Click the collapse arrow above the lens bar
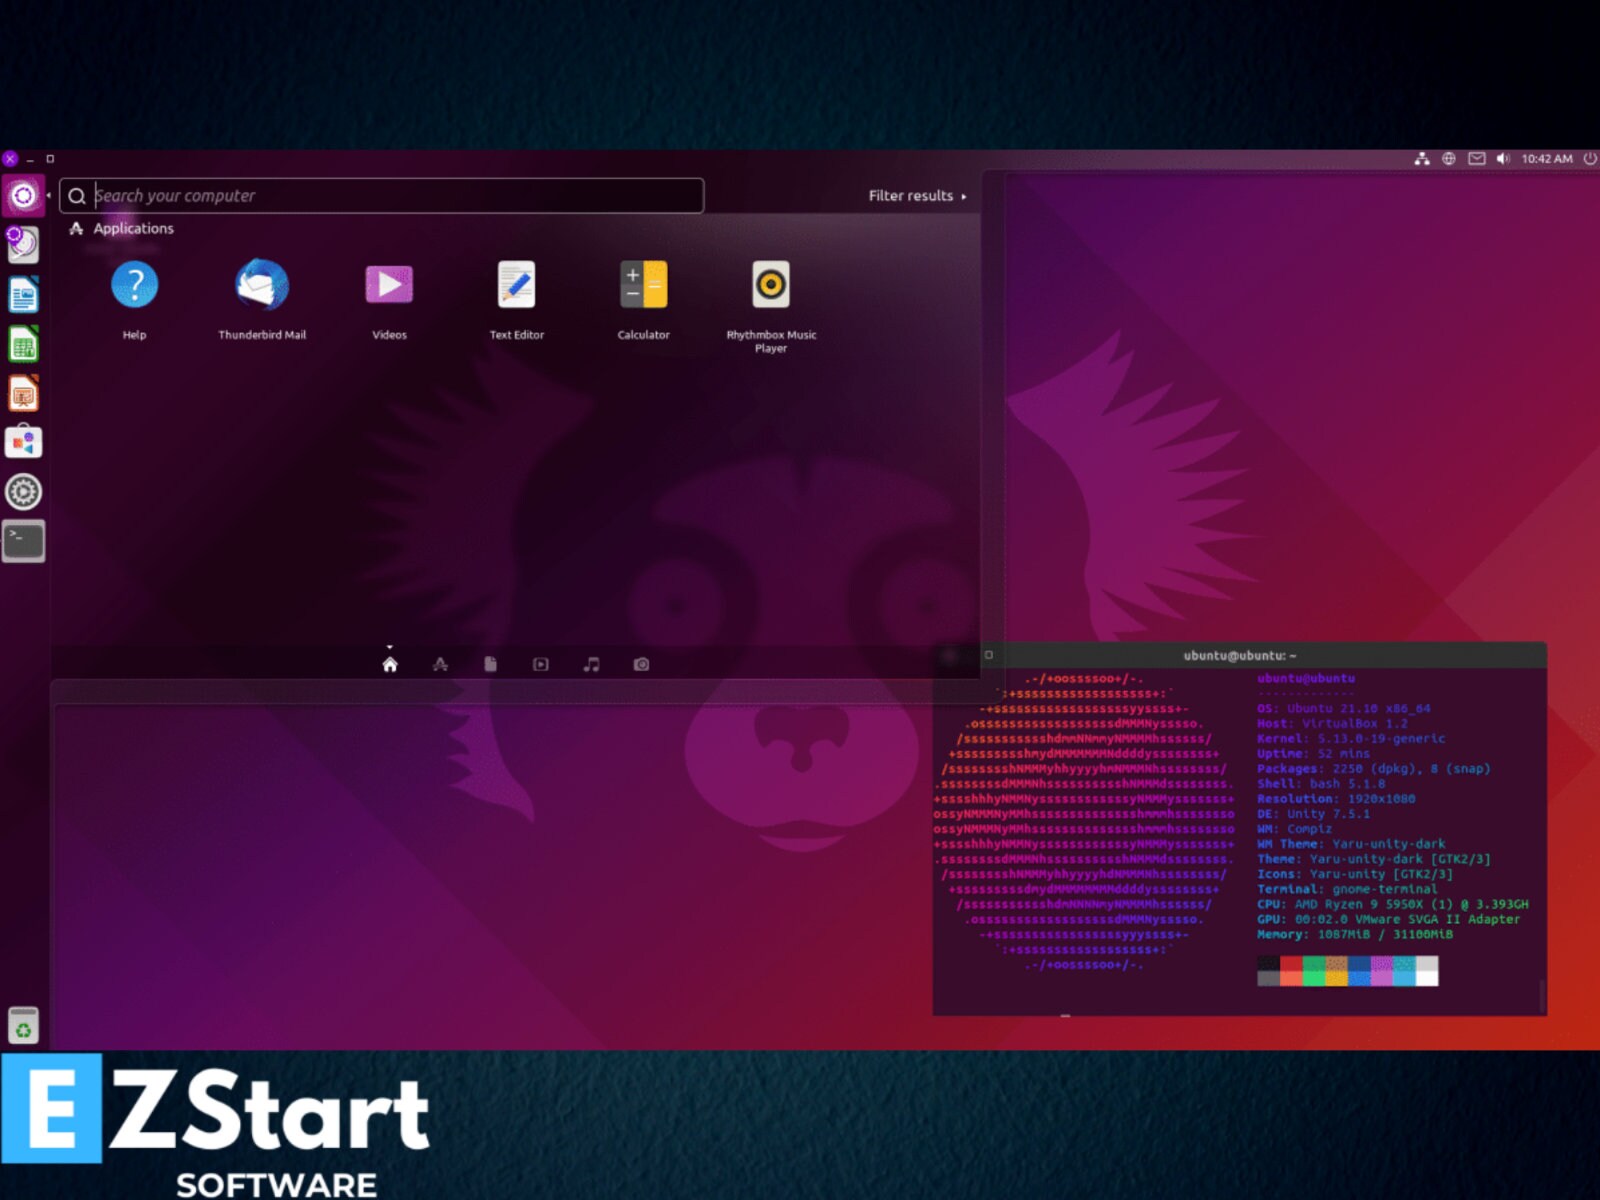1600x1200 pixels. (x=389, y=646)
